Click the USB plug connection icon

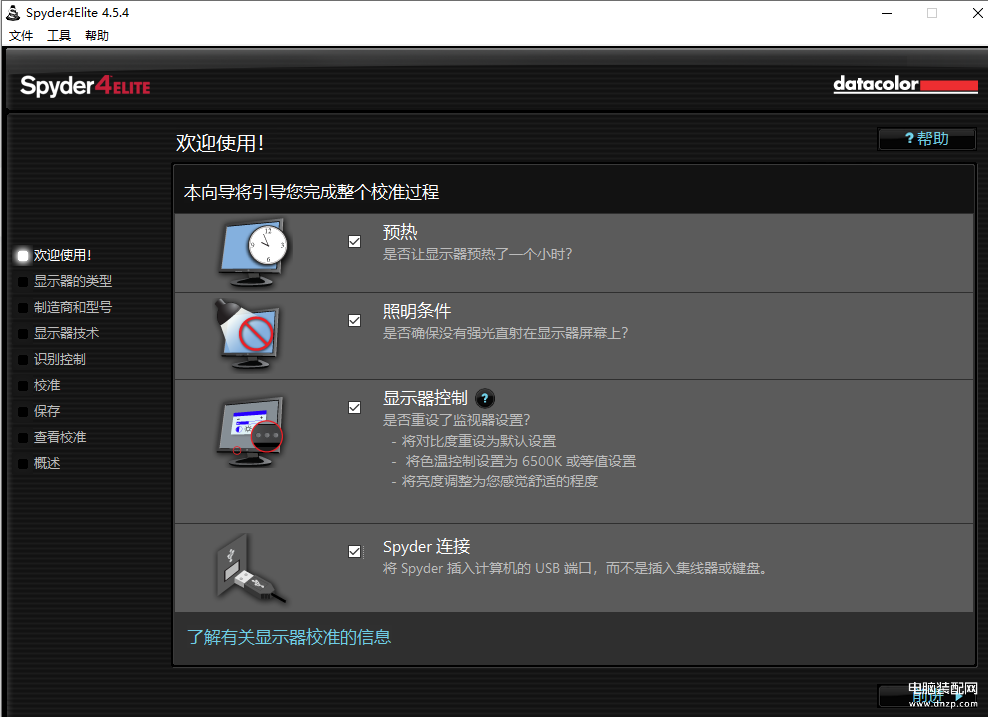click(x=250, y=569)
